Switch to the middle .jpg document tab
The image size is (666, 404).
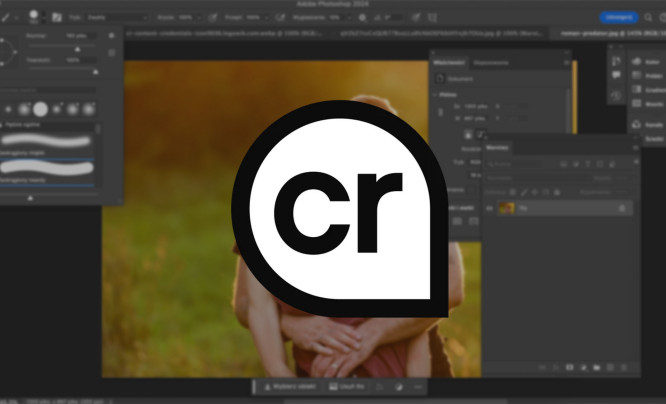click(440, 33)
